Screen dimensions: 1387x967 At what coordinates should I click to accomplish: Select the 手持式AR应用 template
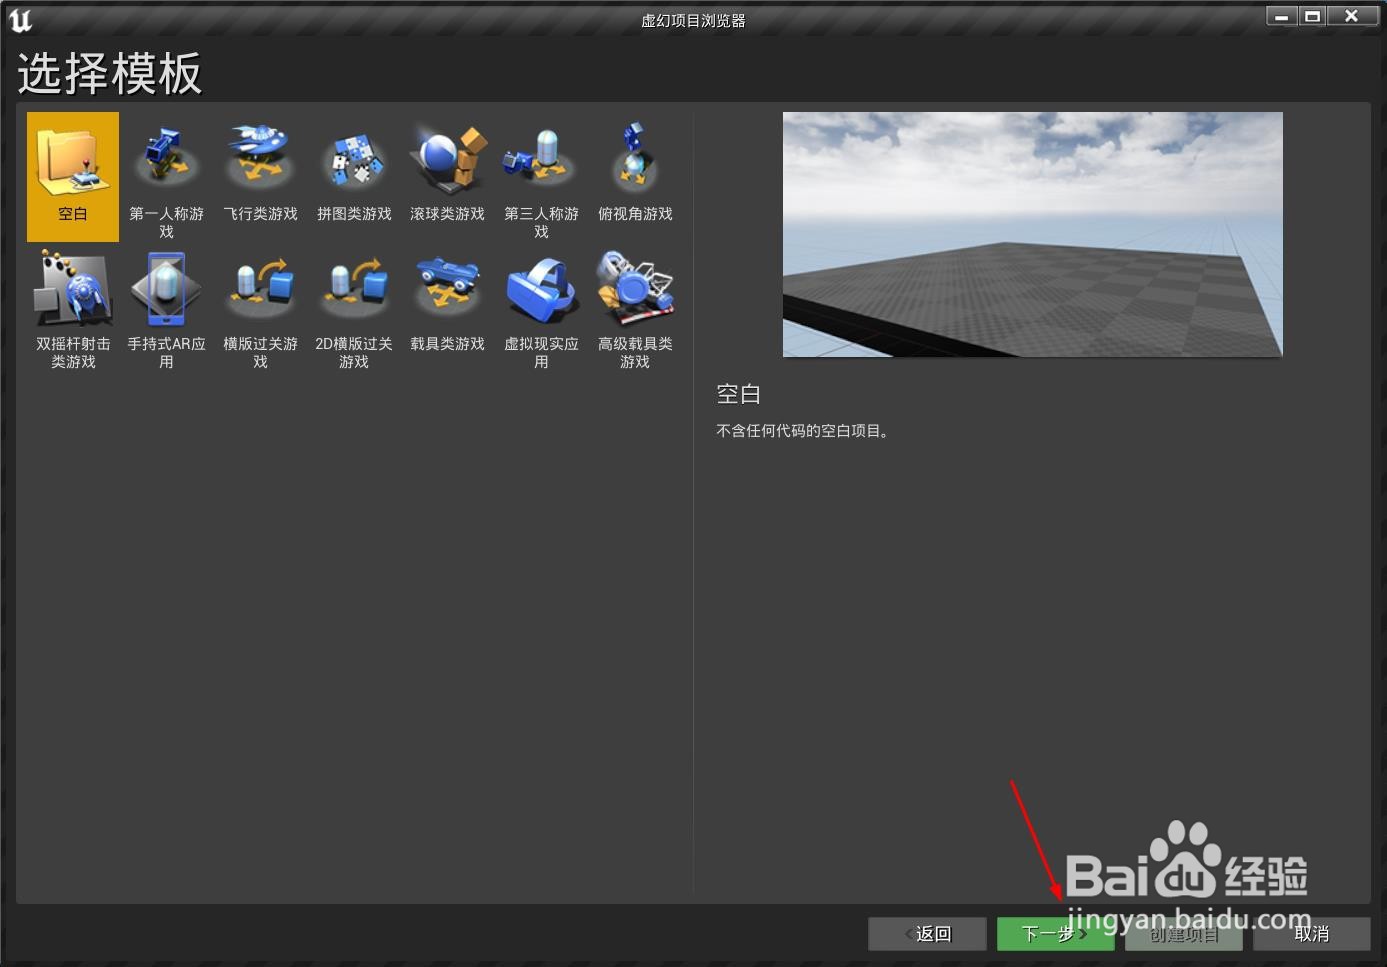[166, 309]
